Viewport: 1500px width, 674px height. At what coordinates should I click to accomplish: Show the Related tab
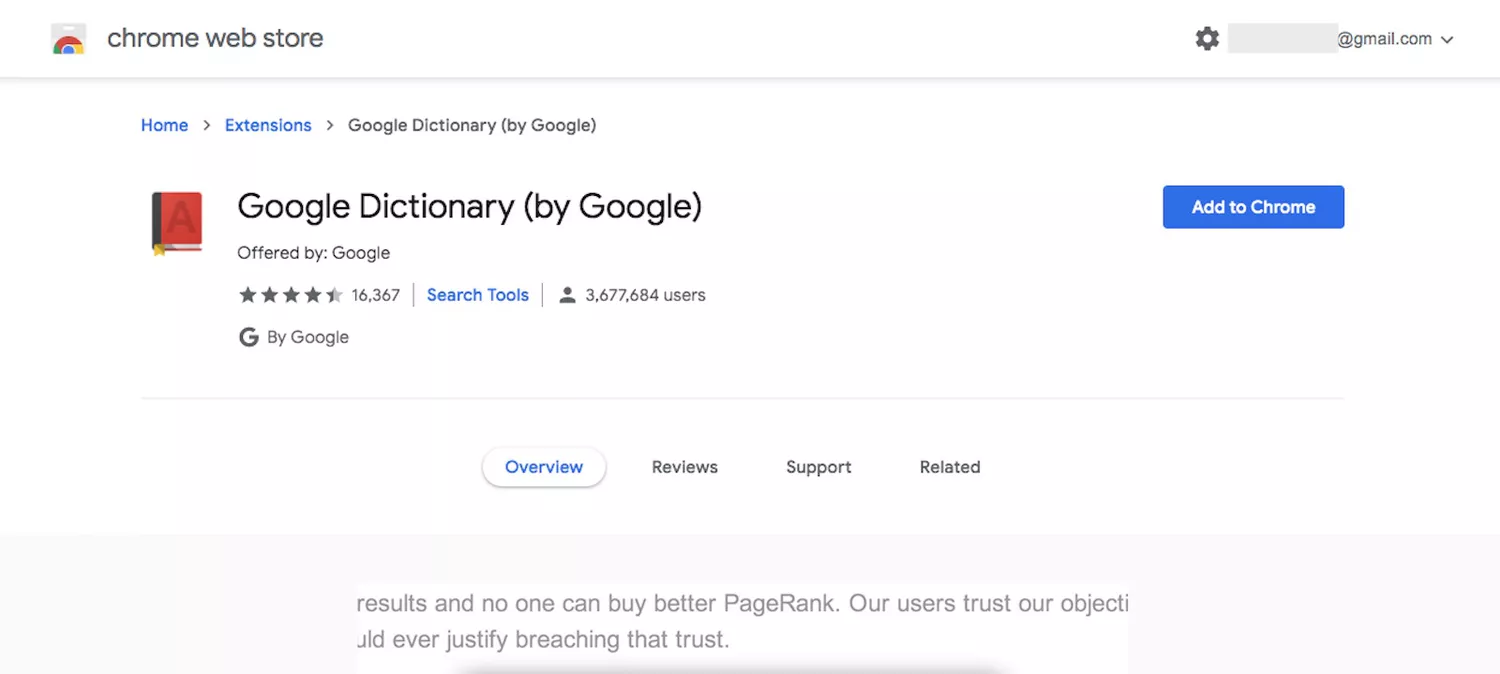pos(950,467)
